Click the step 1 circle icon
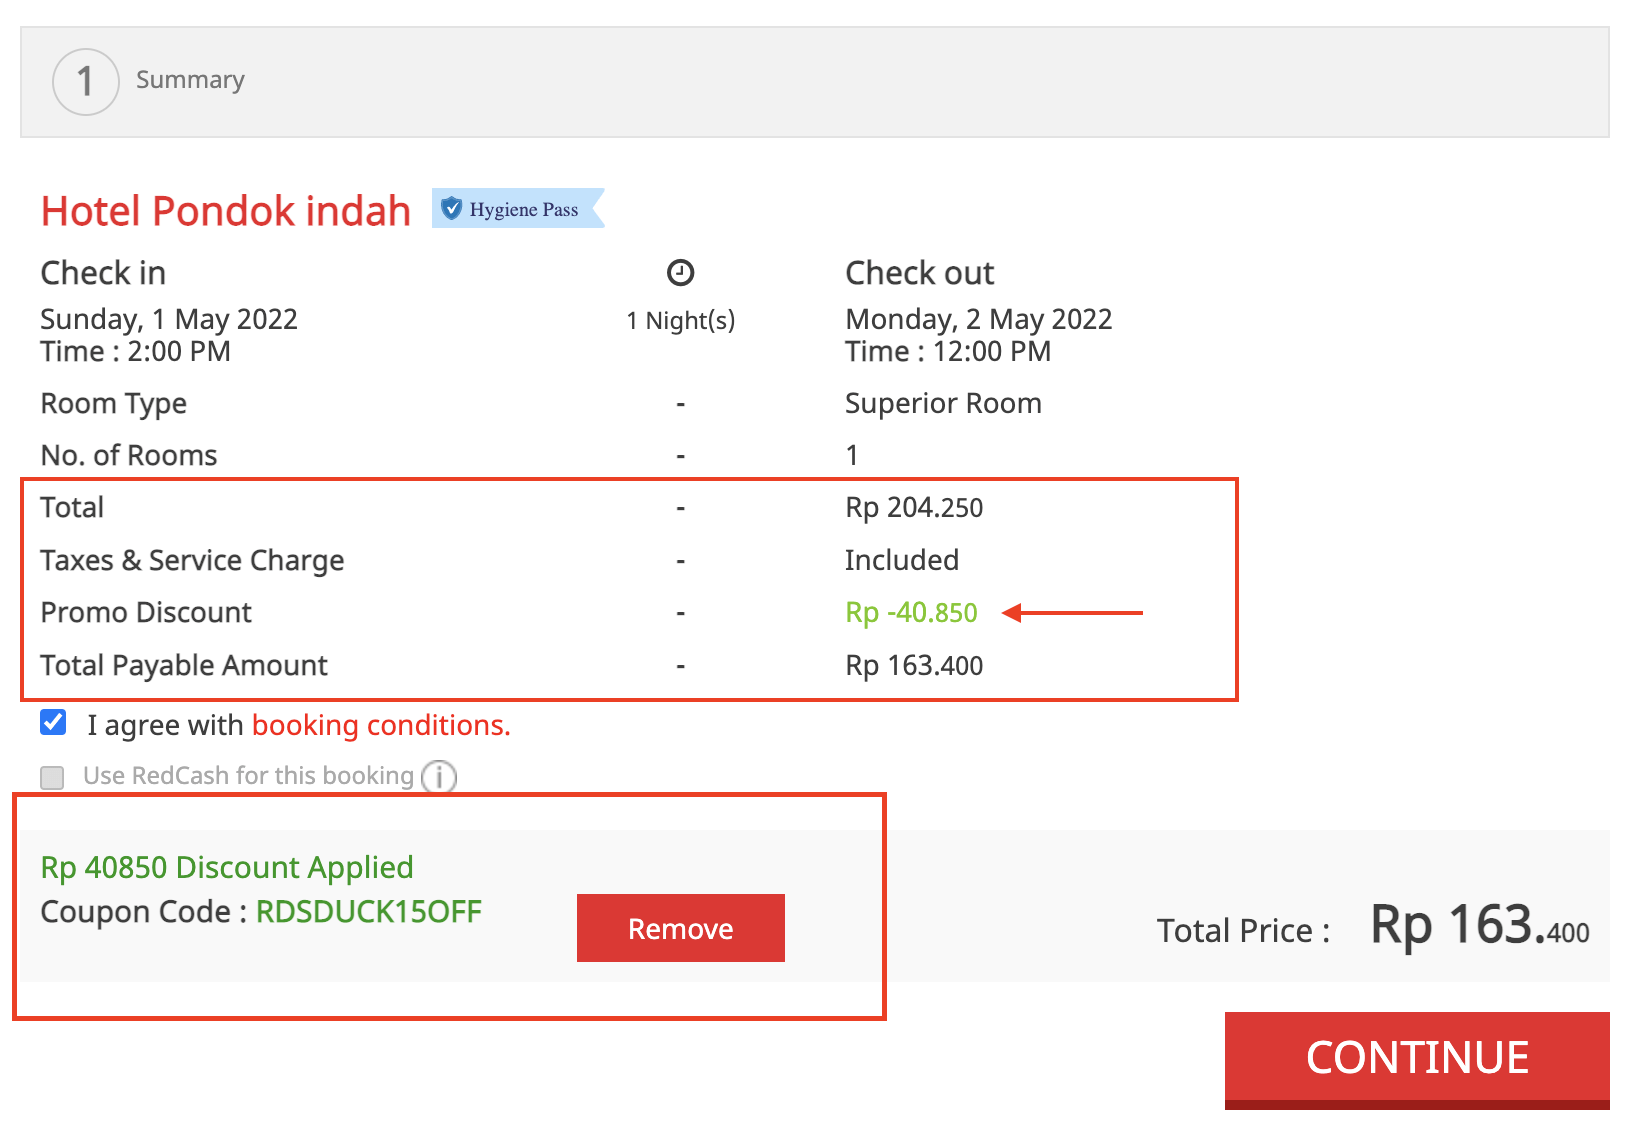 [x=86, y=81]
